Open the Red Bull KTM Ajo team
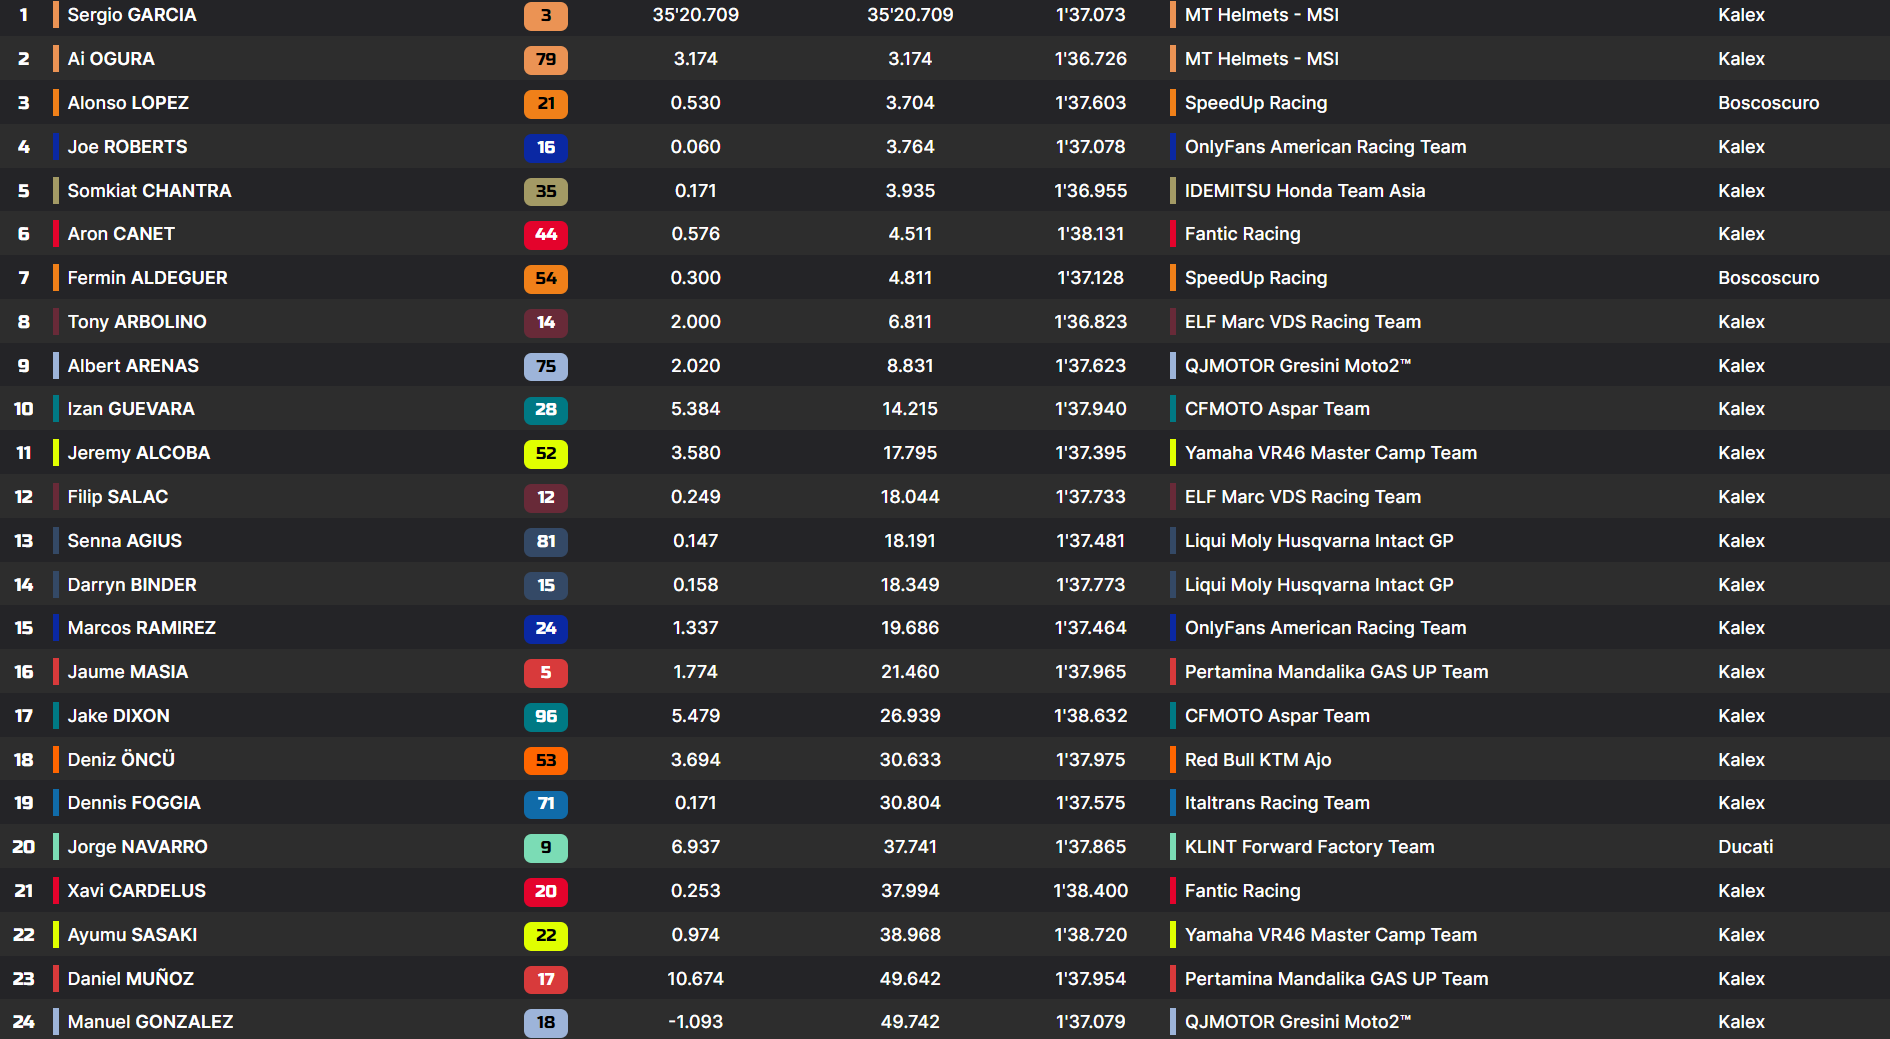The height and width of the screenshot is (1039, 1890). [x=1257, y=760]
